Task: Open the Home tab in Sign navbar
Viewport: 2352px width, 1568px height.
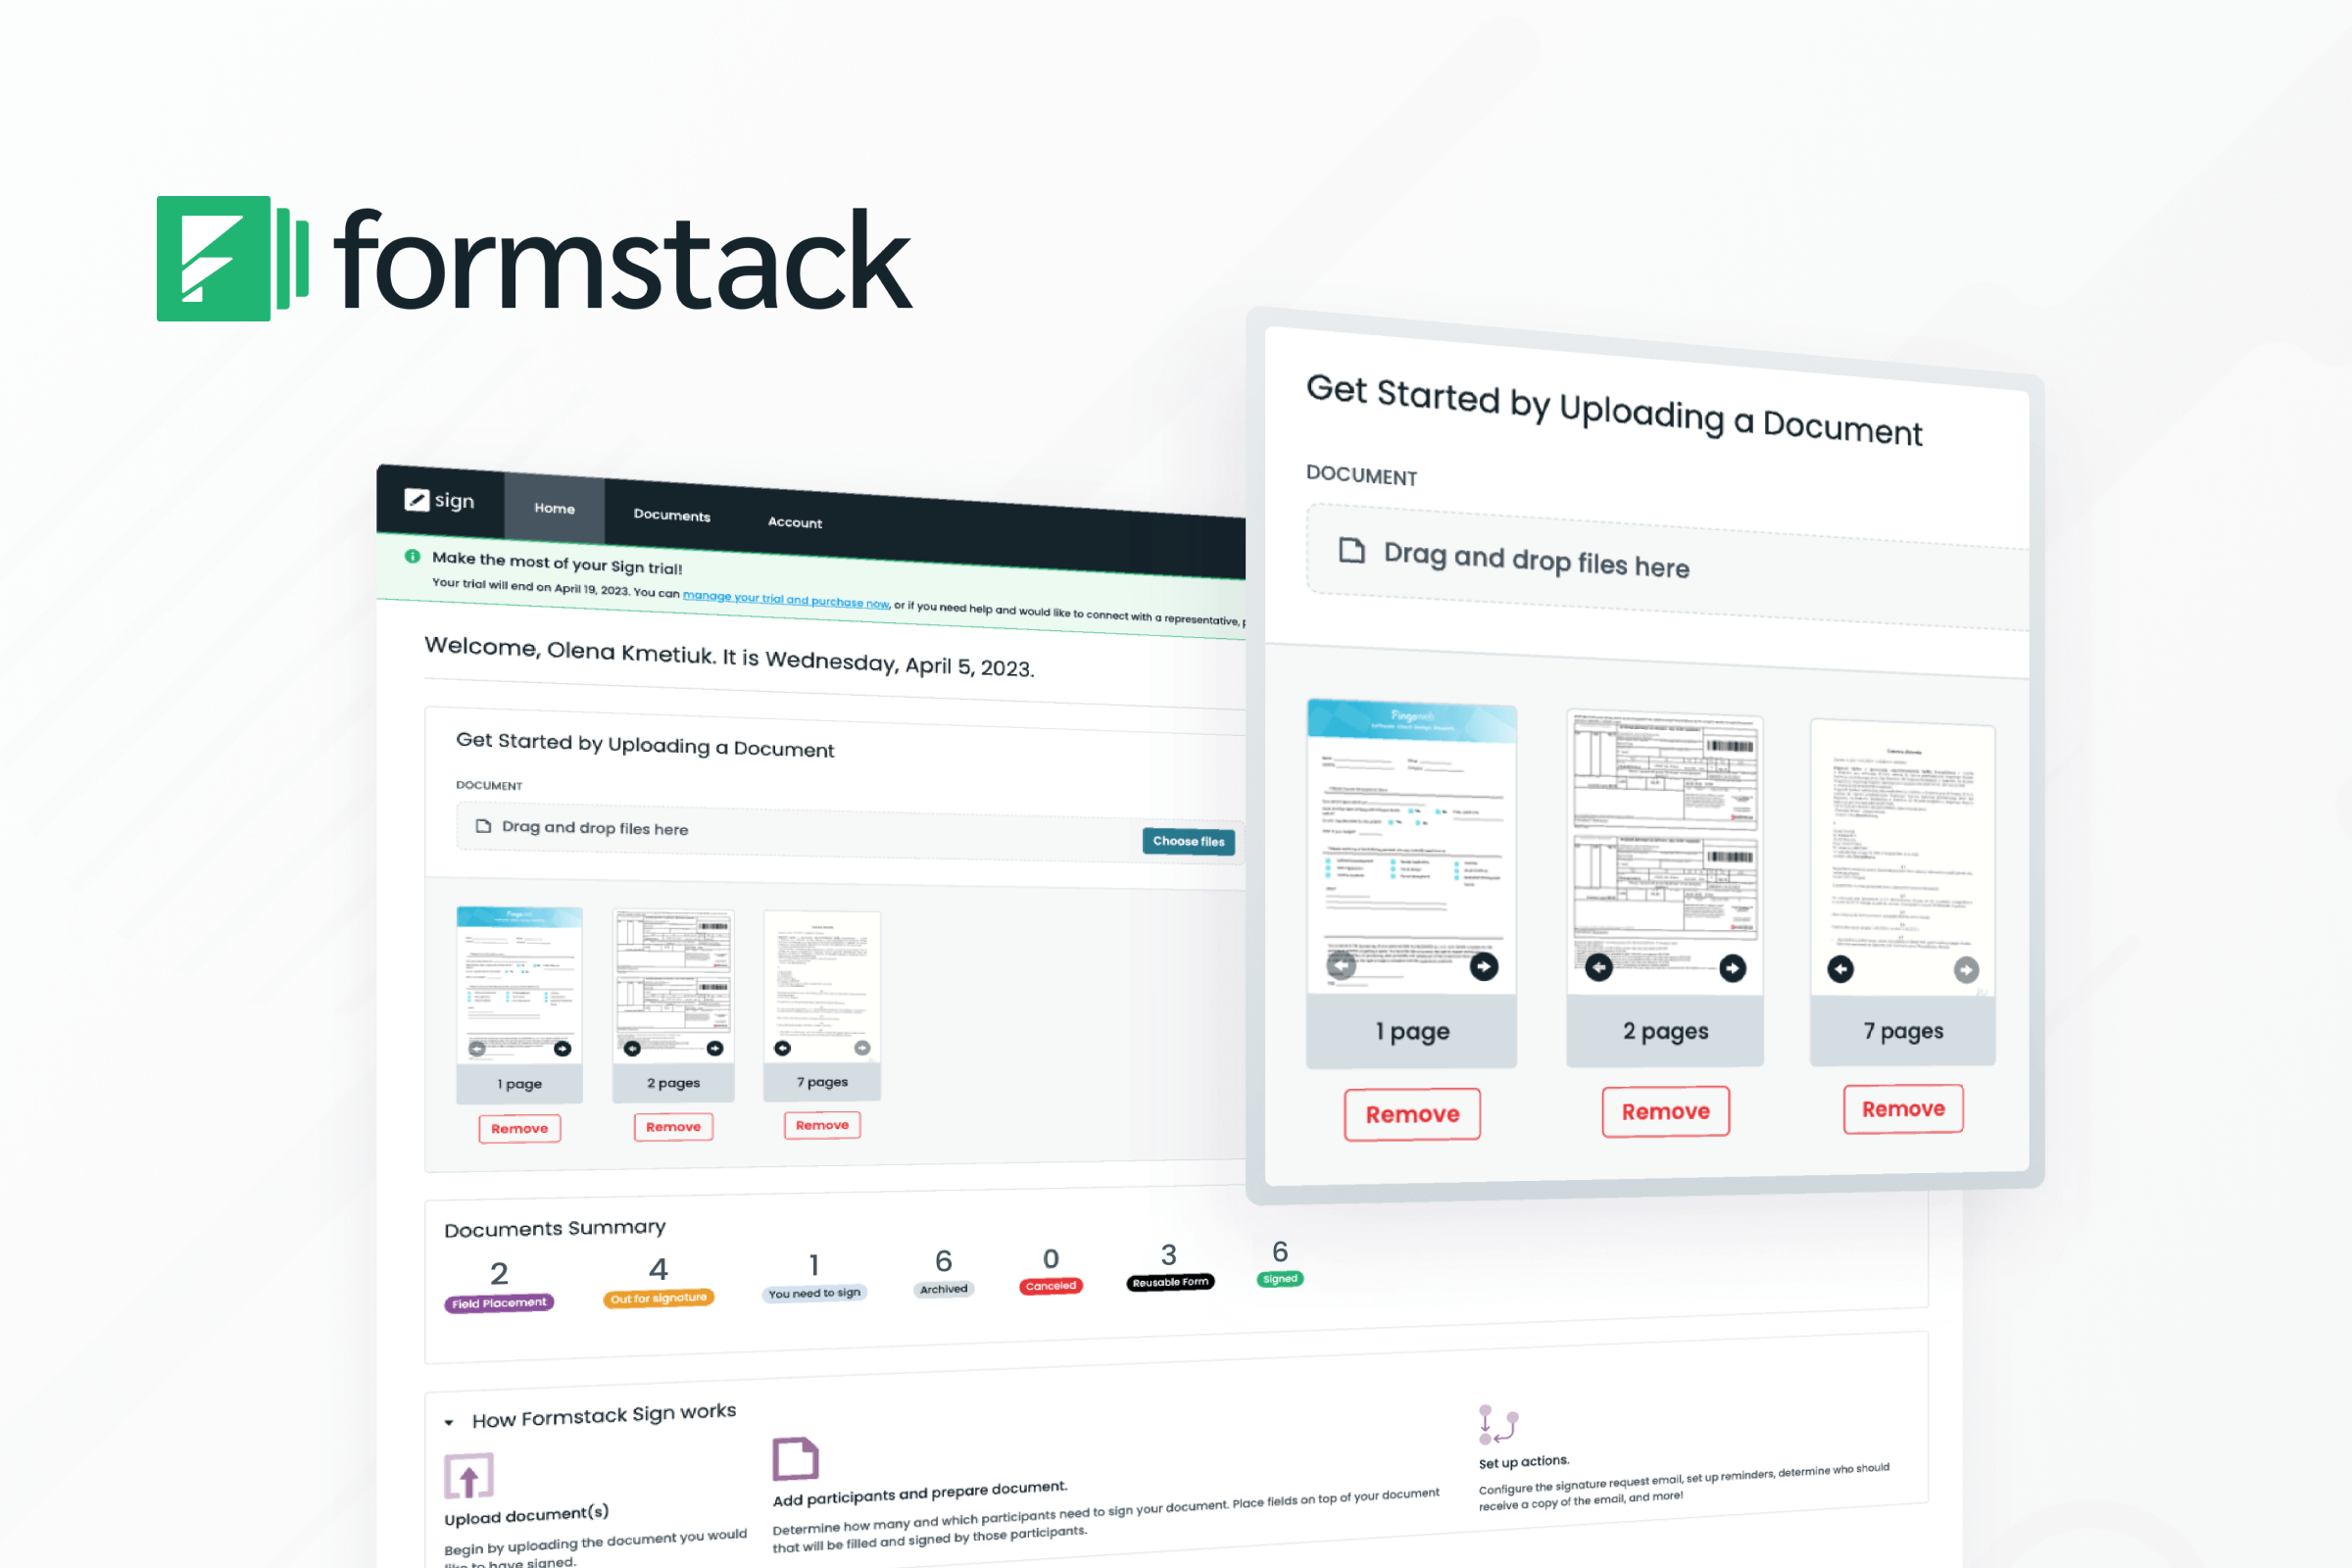Action: pyautogui.click(x=554, y=508)
